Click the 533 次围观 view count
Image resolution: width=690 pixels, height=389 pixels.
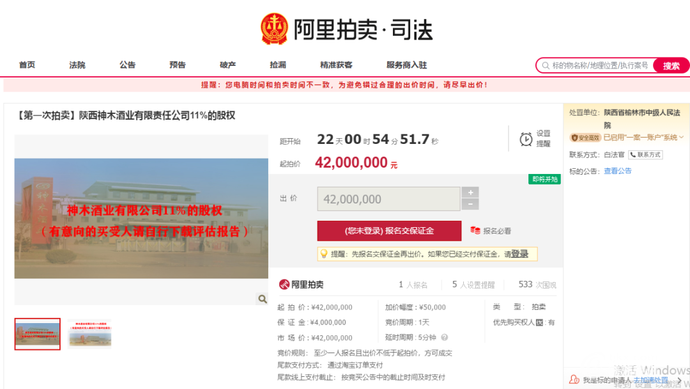(537, 285)
